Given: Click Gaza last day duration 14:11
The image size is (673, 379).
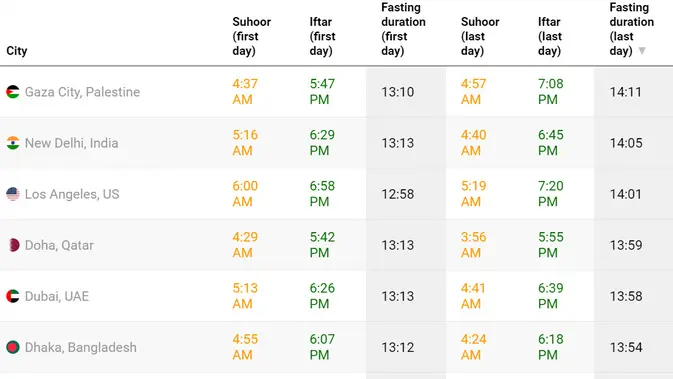Looking at the screenshot, I should click(625, 92).
